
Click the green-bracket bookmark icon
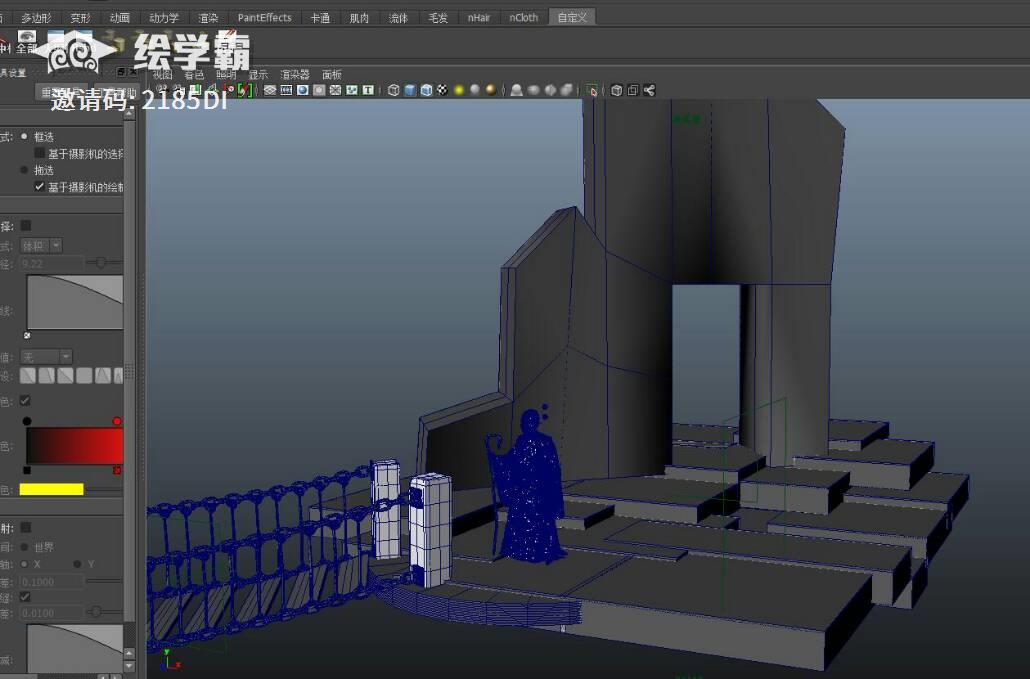244,91
